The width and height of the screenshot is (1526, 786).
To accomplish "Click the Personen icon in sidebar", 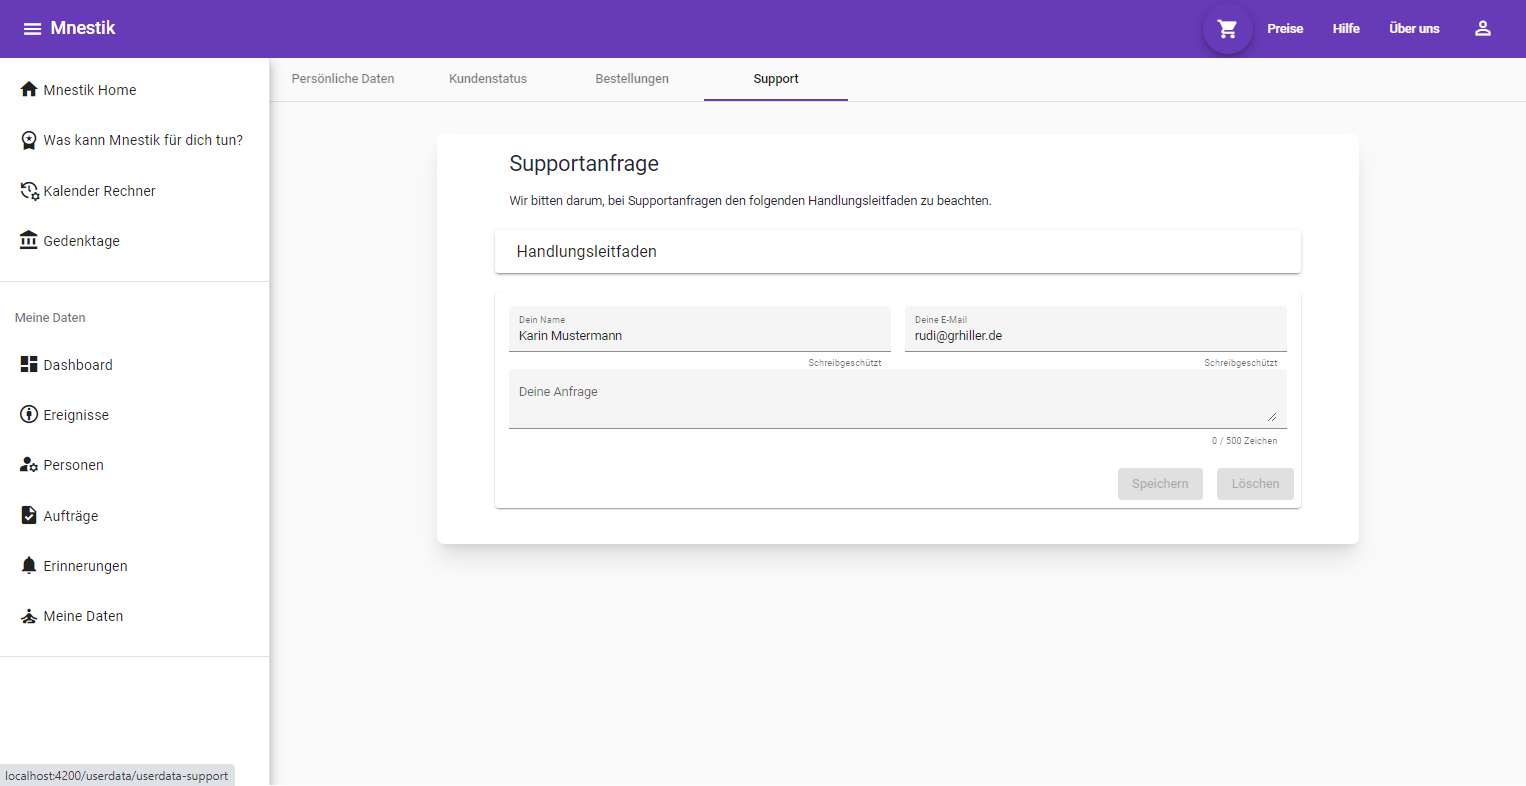I will pyautogui.click(x=29, y=465).
